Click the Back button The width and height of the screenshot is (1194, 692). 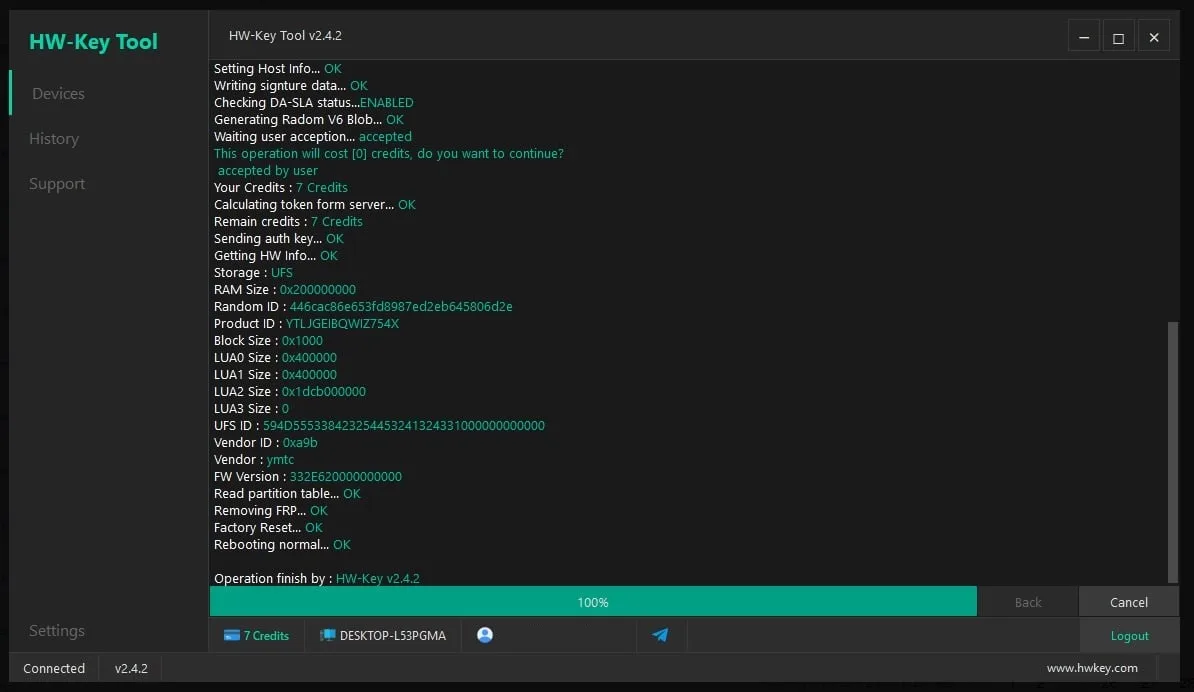1027,602
